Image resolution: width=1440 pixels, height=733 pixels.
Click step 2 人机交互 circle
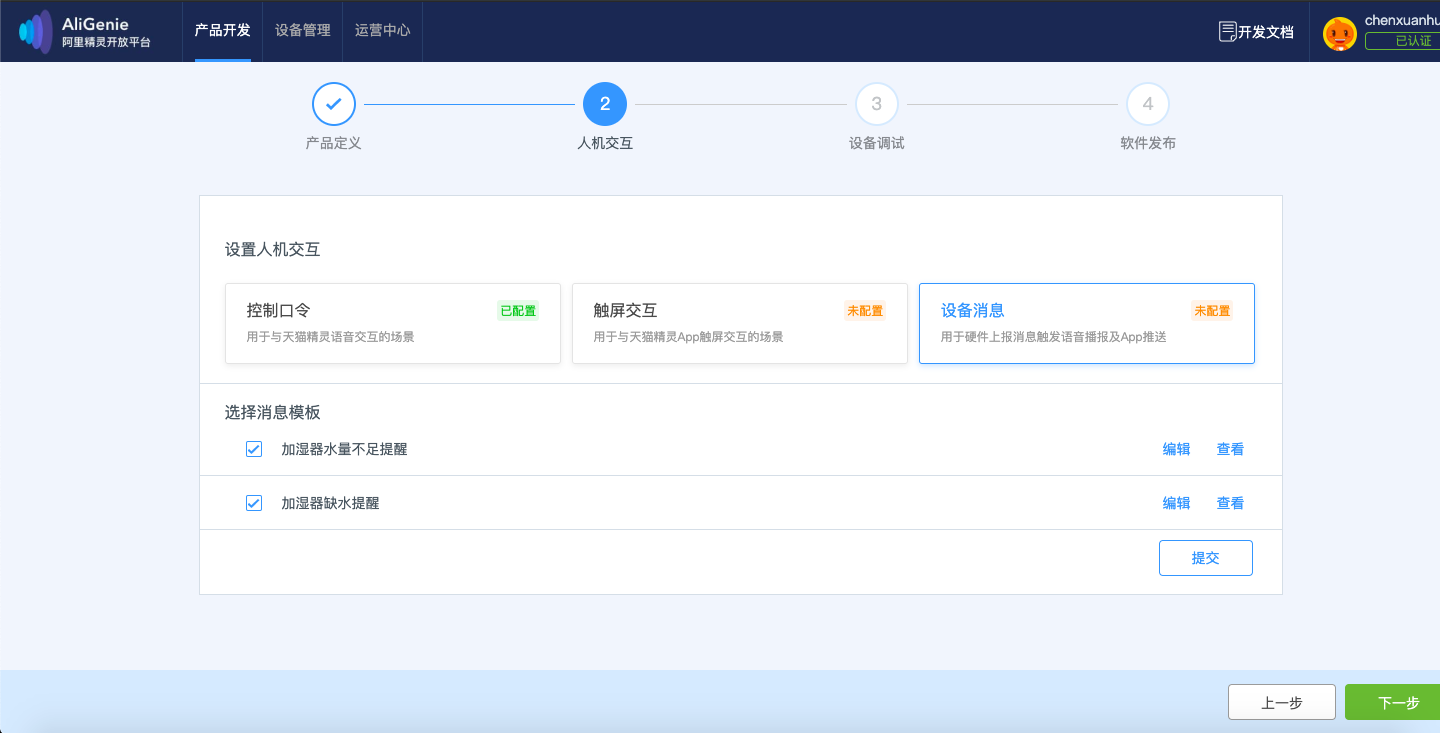pyautogui.click(x=605, y=104)
